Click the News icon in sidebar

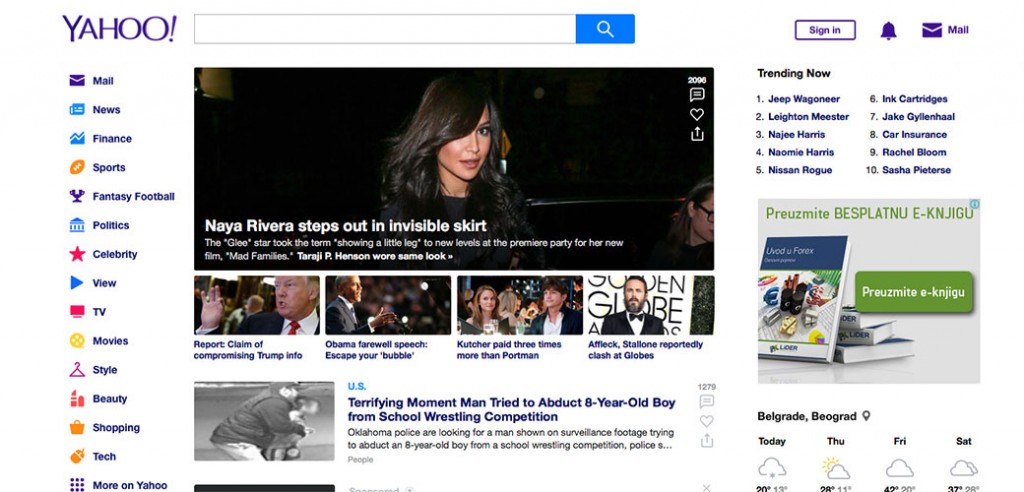(x=77, y=109)
